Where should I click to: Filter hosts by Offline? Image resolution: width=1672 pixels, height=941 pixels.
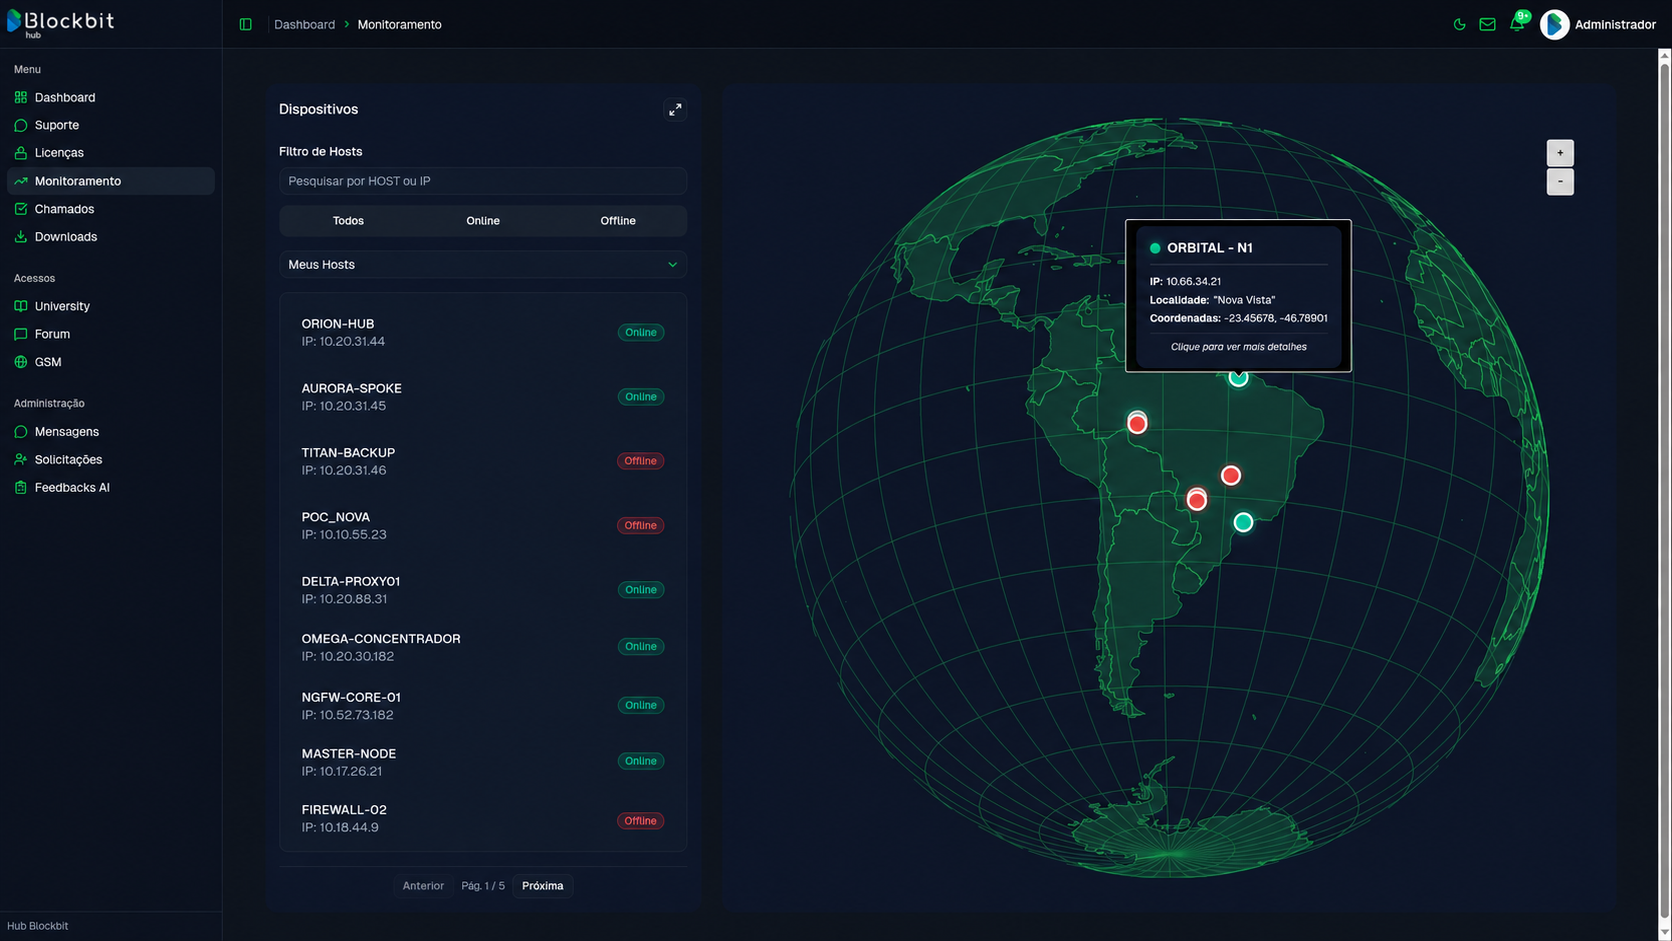click(618, 221)
